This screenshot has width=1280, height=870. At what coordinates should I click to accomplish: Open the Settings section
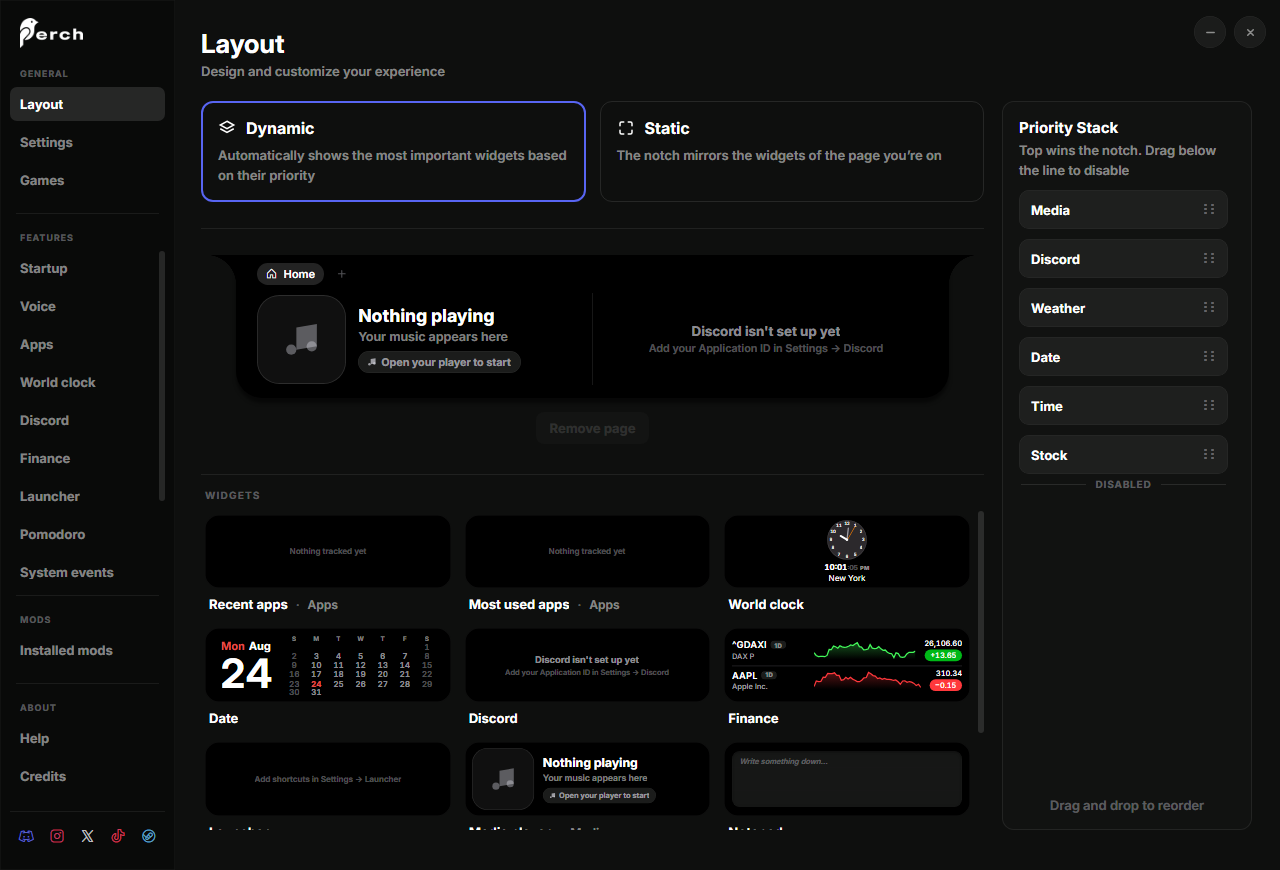point(87,142)
